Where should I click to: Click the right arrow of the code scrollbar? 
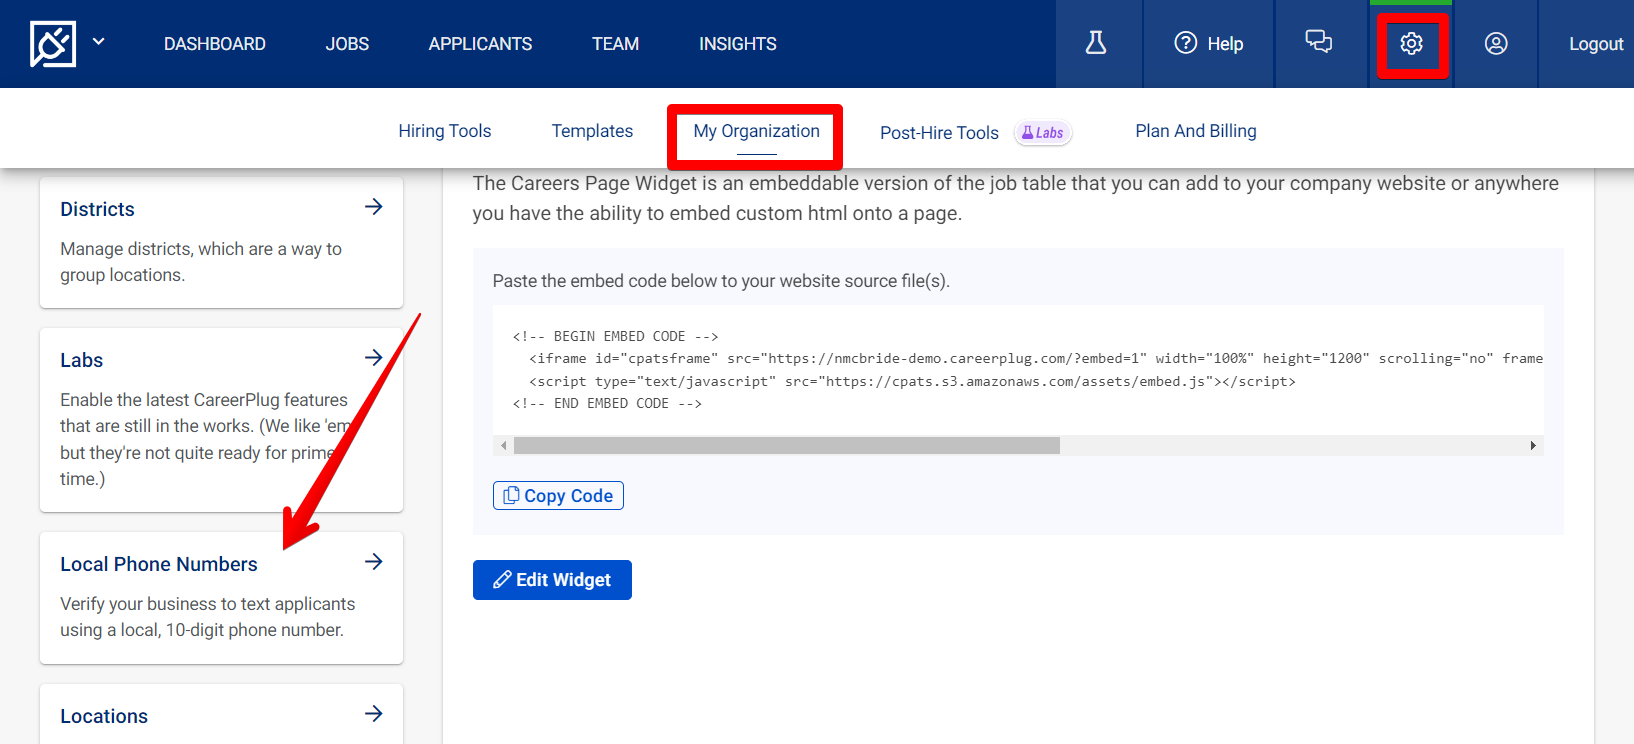pos(1533,446)
